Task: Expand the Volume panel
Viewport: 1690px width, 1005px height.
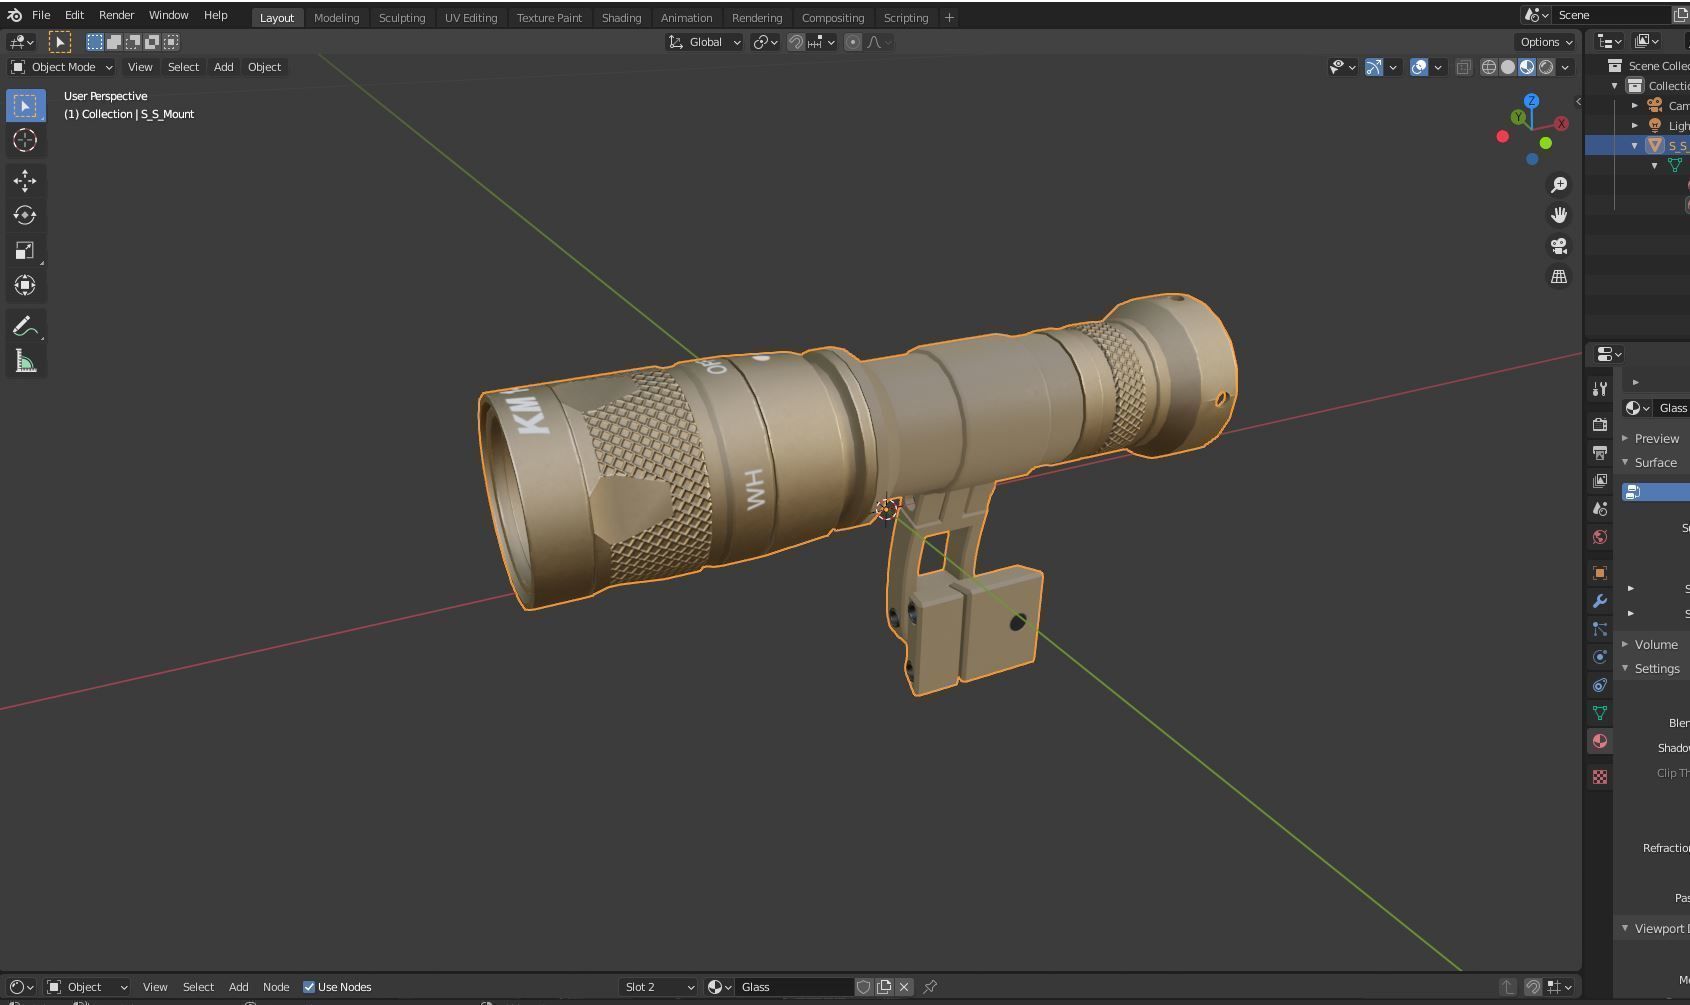Action: (x=1654, y=645)
